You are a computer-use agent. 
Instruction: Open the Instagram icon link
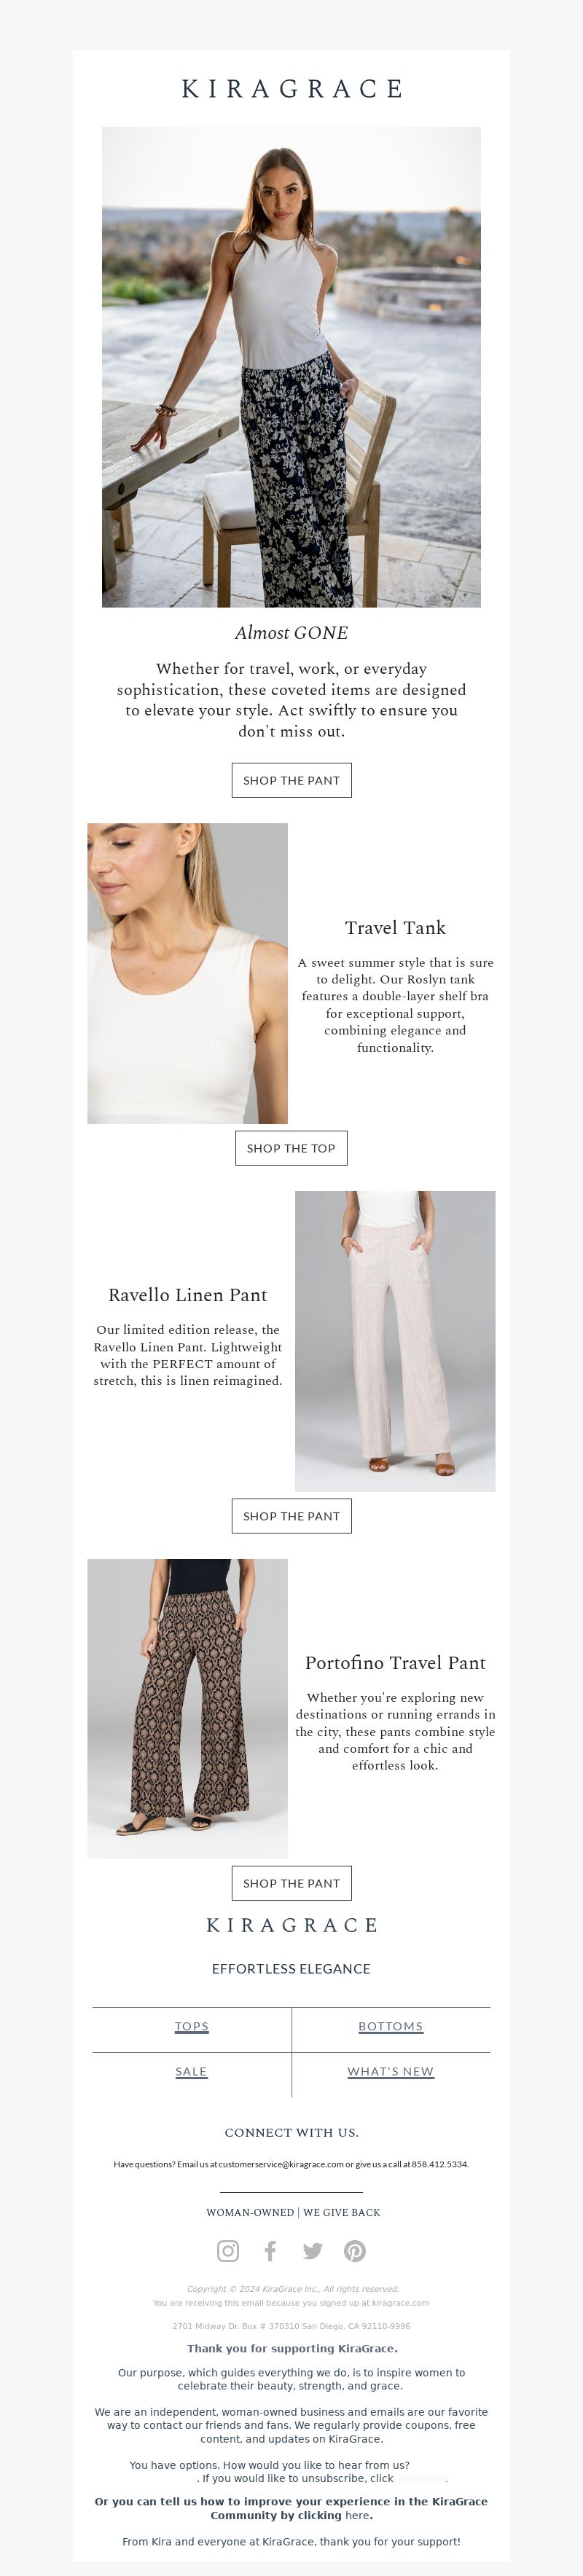coord(228,2250)
